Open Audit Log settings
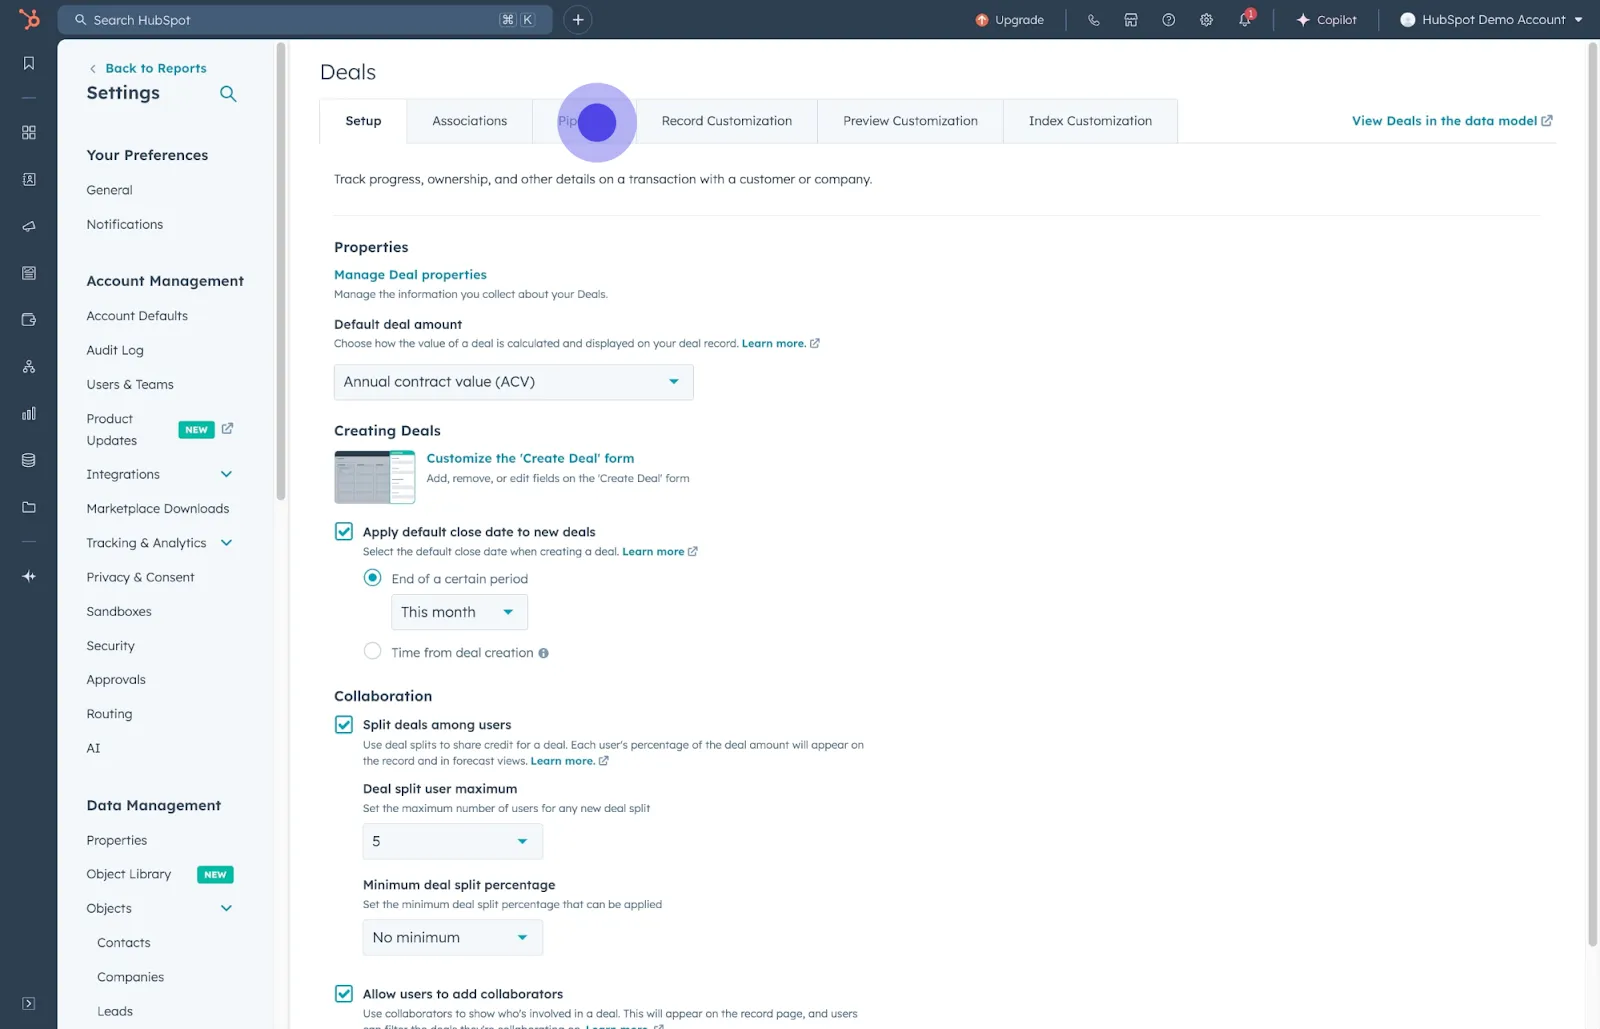Screen dimensions: 1600x1029 (115, 350)
